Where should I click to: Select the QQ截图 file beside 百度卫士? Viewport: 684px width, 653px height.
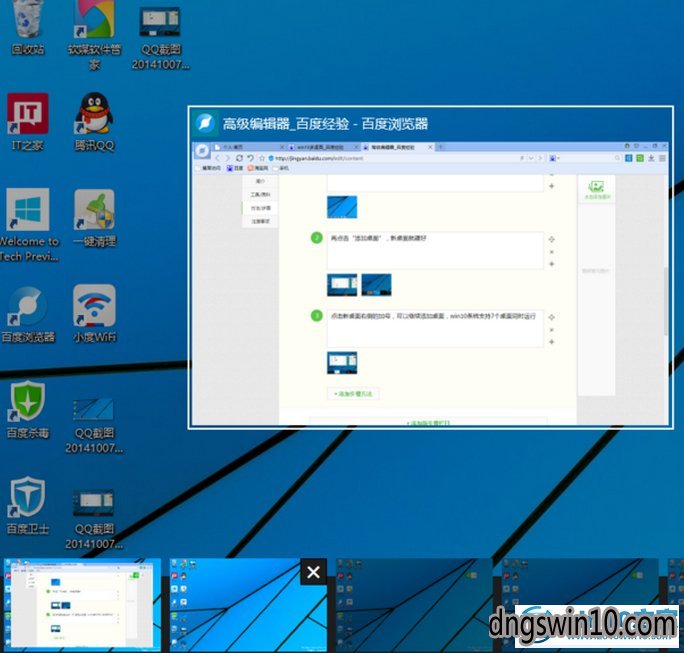[x=94, y=519]
